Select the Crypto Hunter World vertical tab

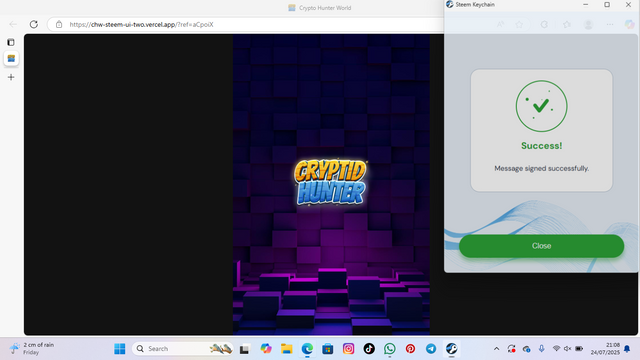tap(11, 58)
